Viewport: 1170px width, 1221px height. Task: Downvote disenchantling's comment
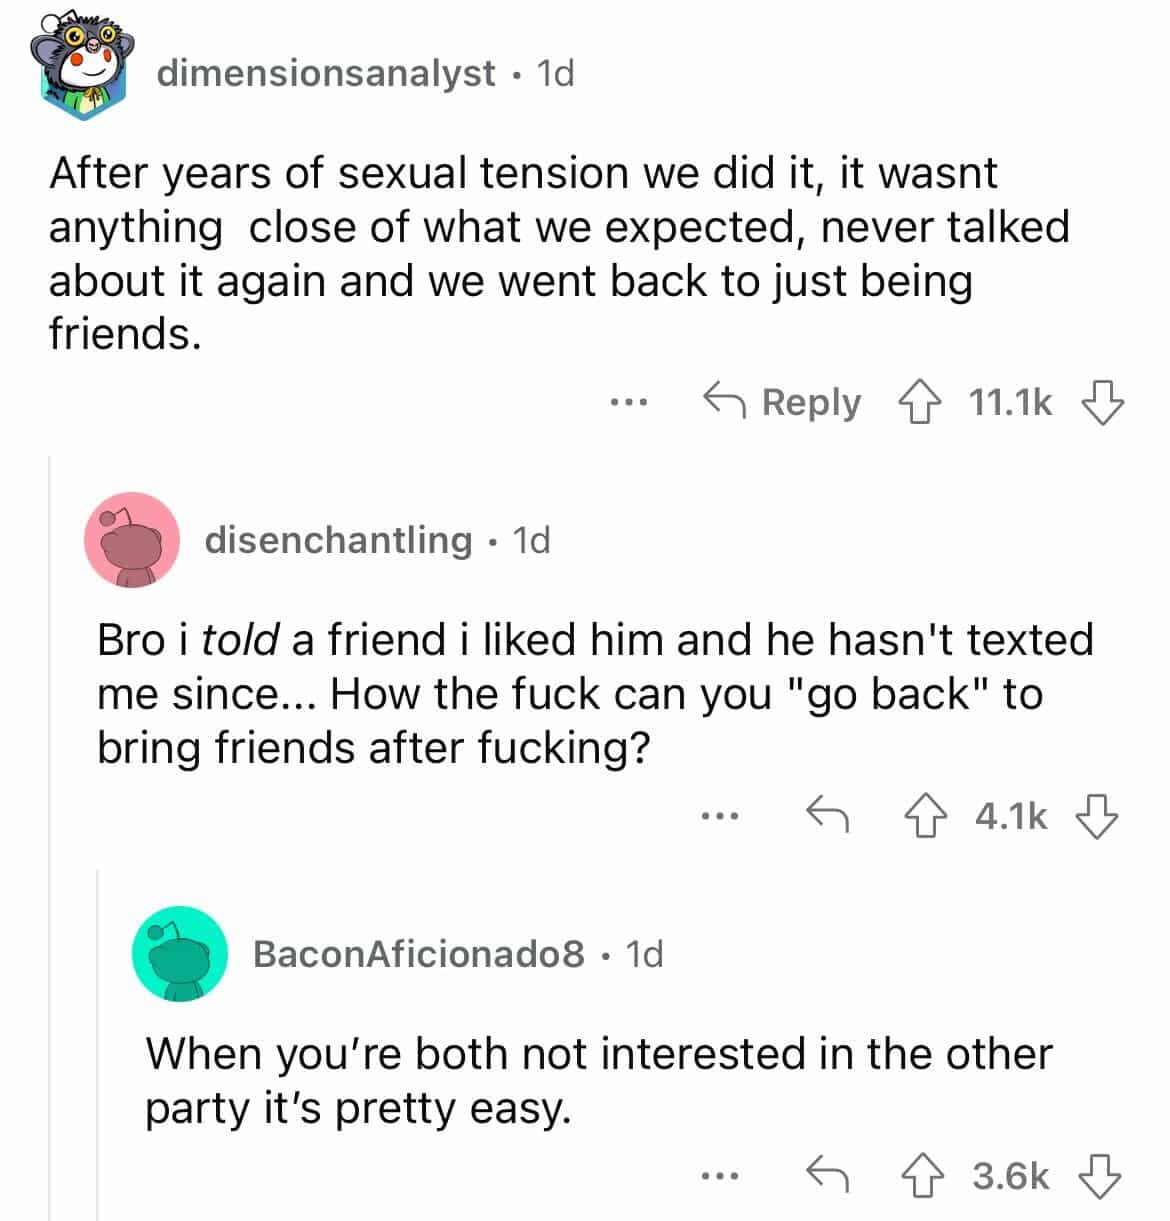[1097, 817]
